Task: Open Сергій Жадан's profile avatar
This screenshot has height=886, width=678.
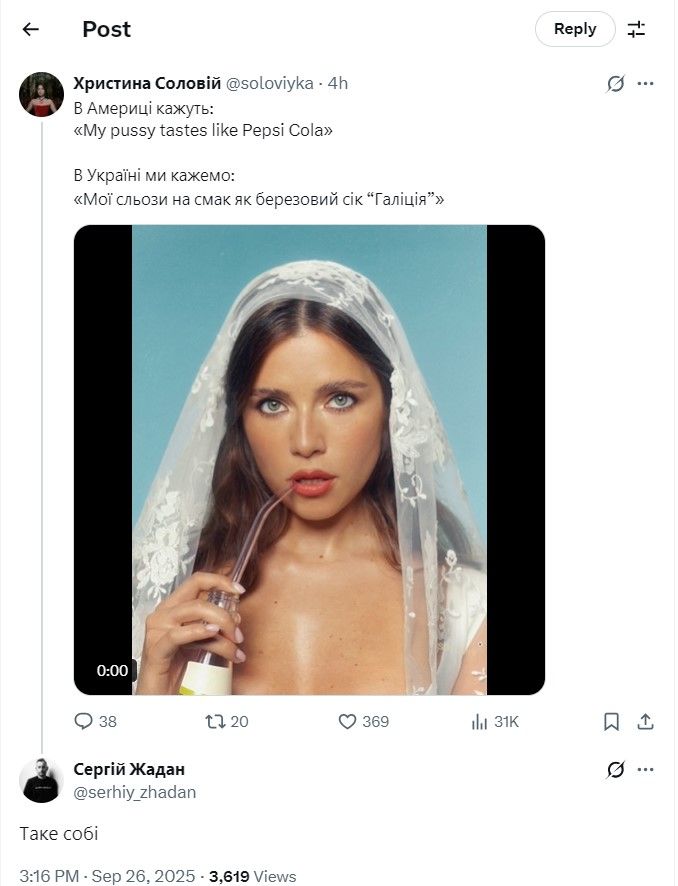Action: point(41,780)
